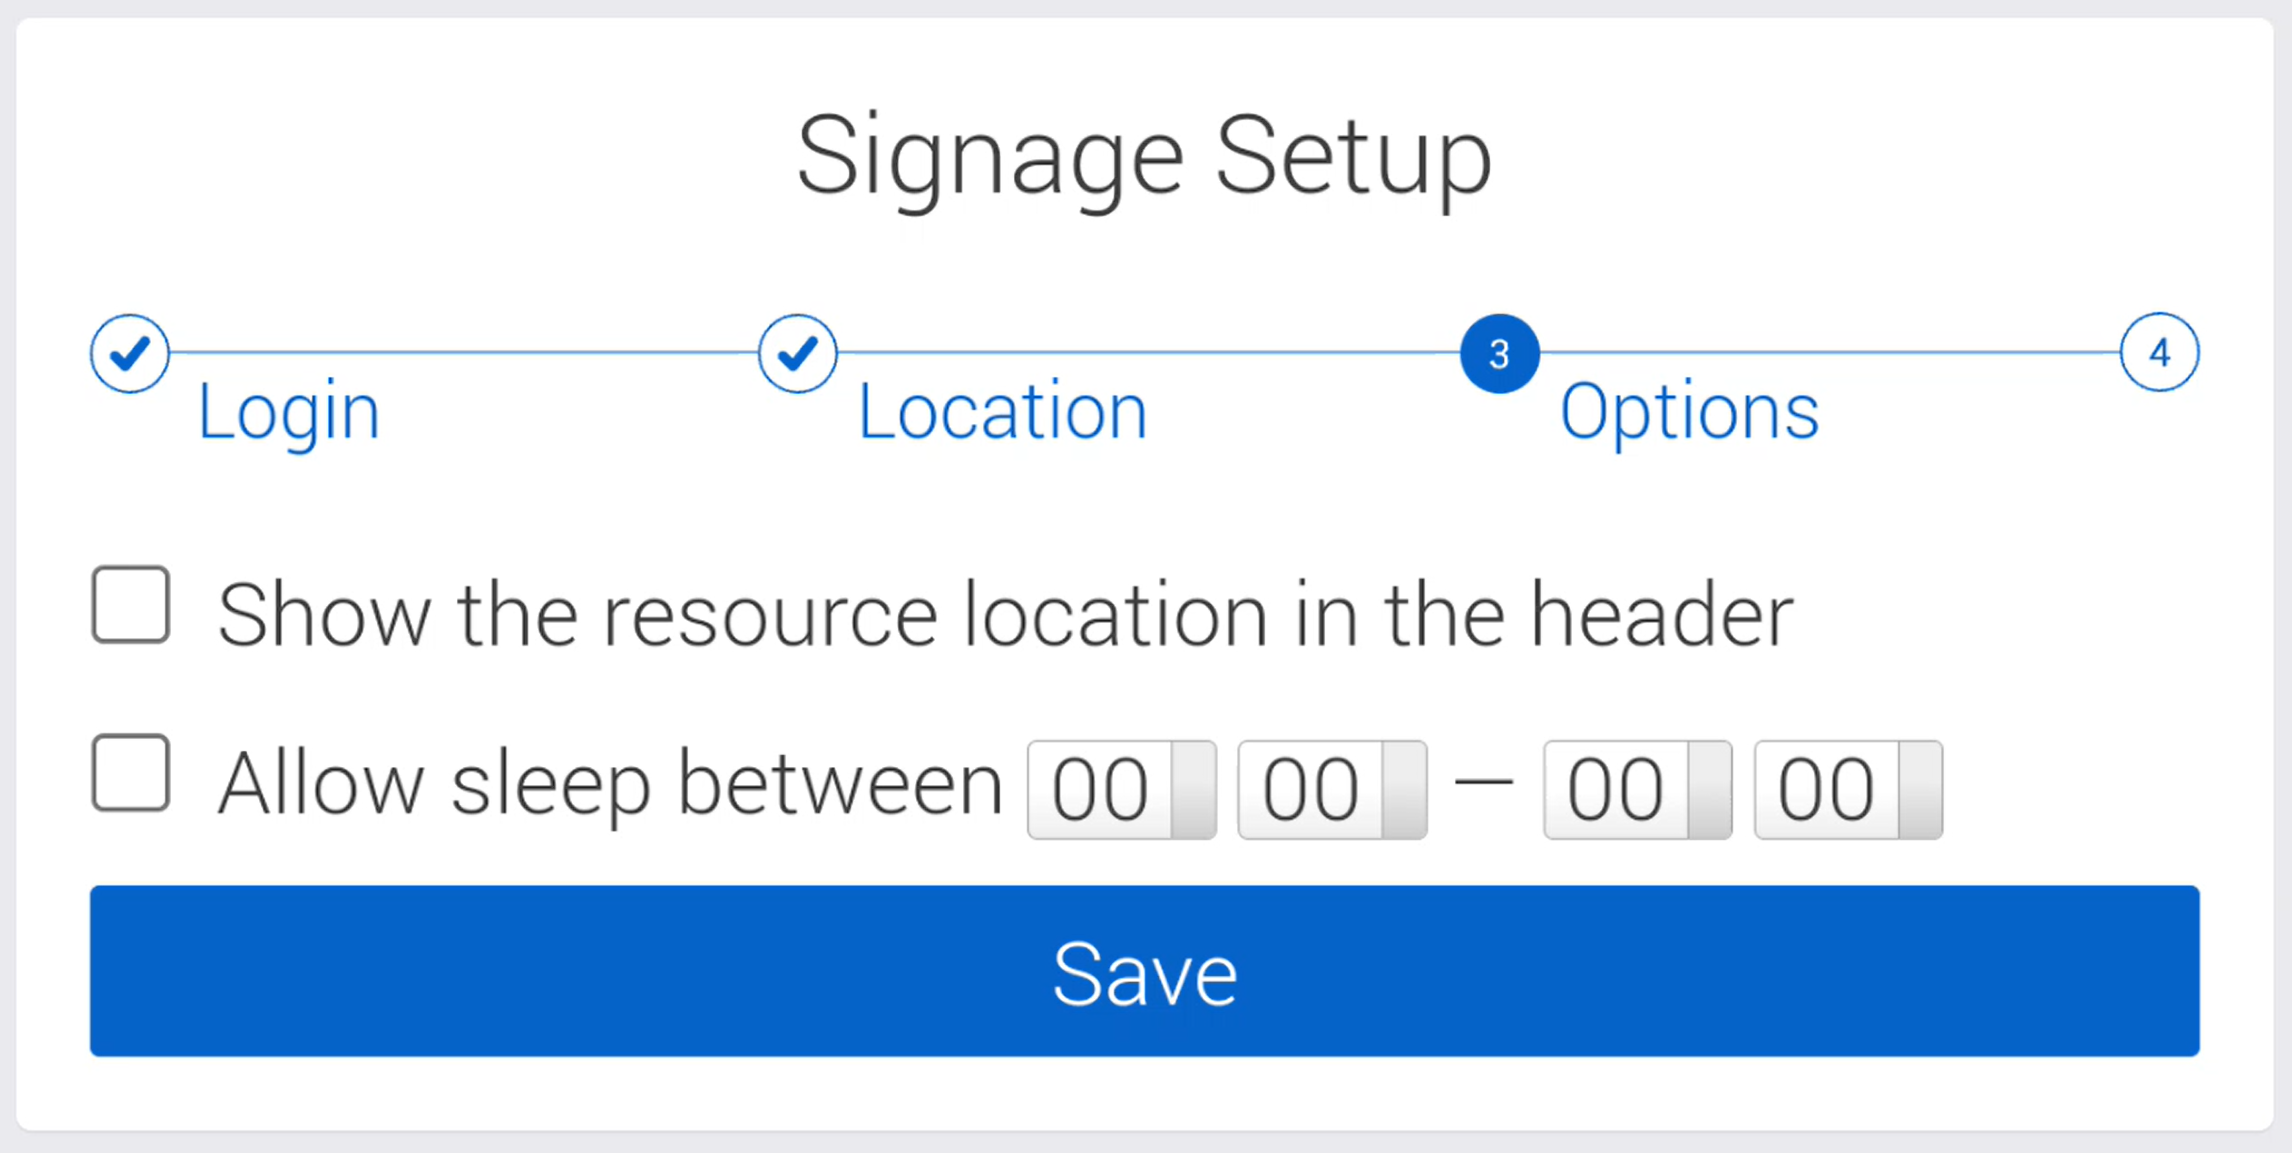Click the 'Allow sleep between' label text
2292x1153 pixels.
click(x=610, y=785)
